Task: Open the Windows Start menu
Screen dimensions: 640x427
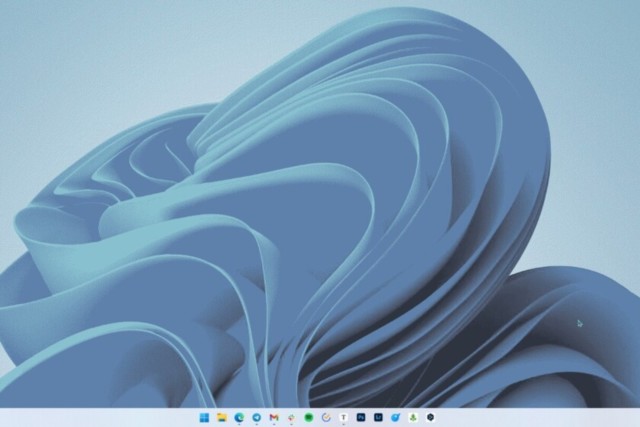Action: tap(204, 417)
